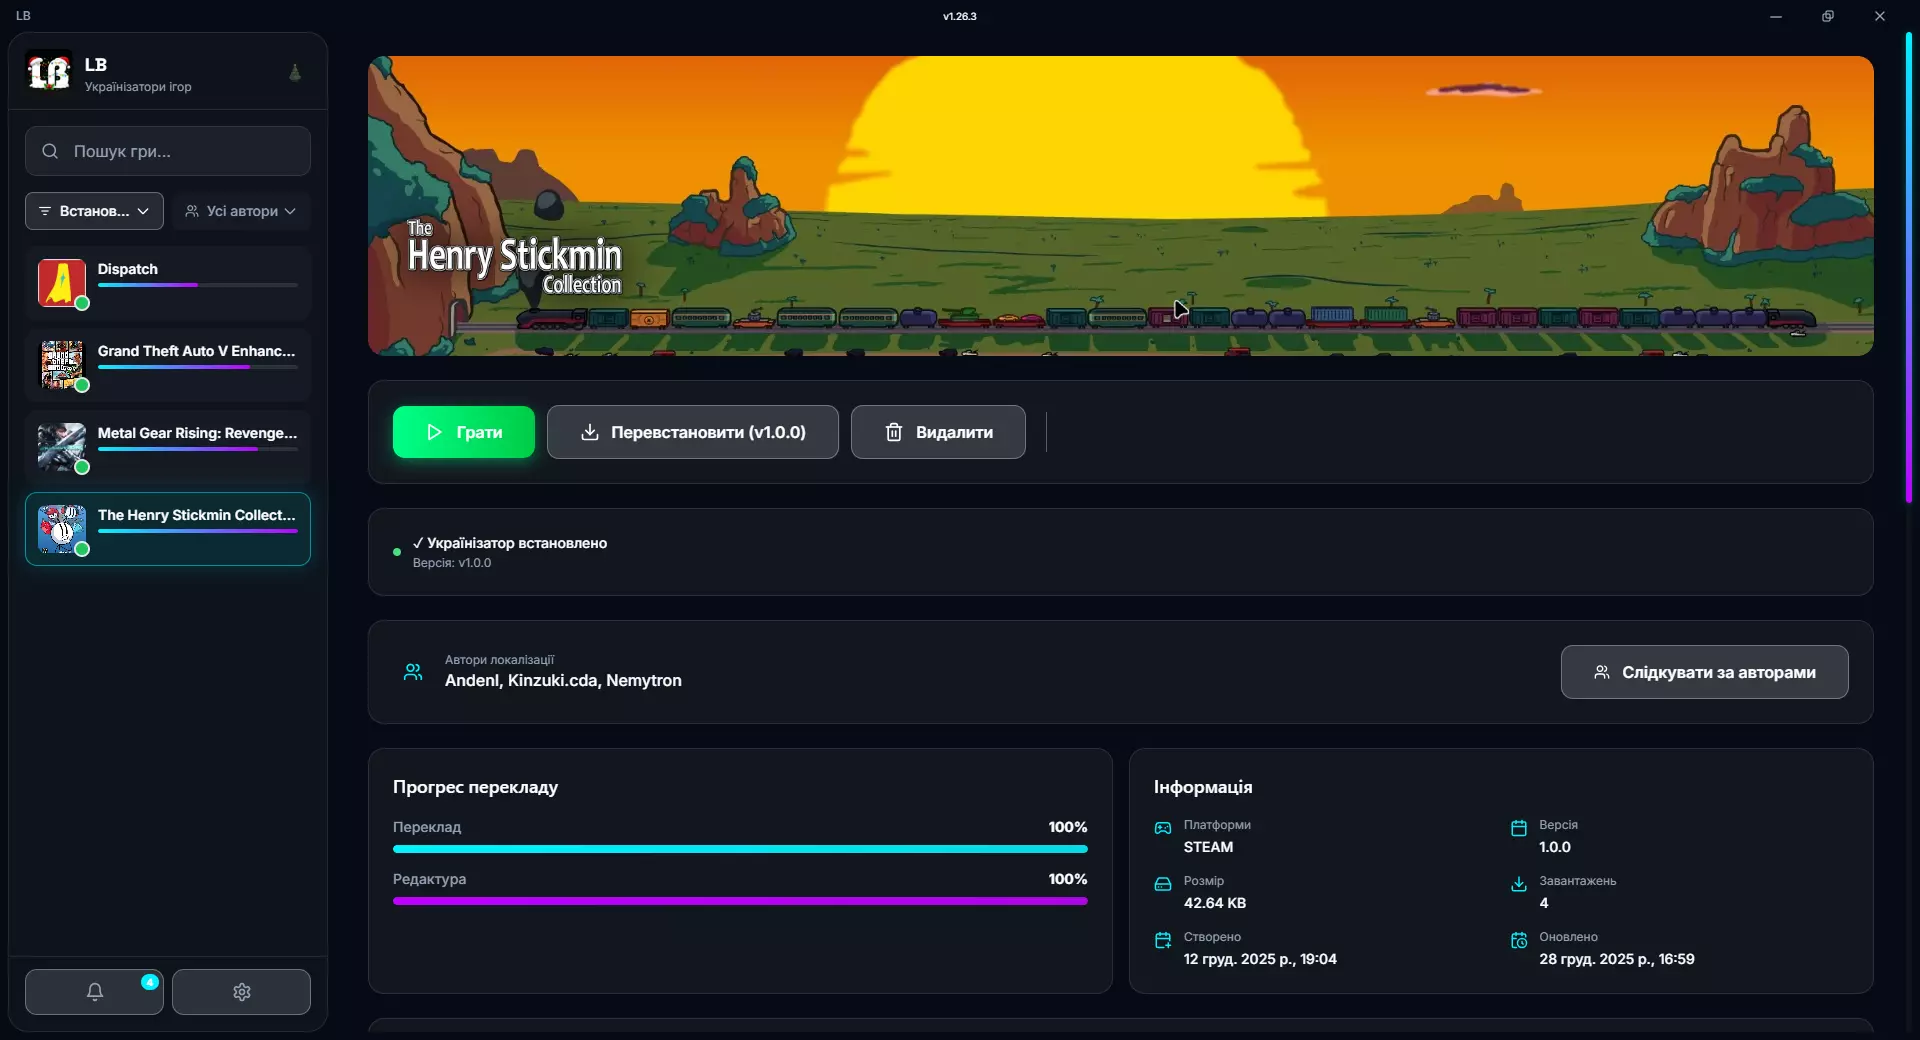Viewport: 1920px width, 1040px height.
Task: Click the 1.0.0 version value in Інформація
Action: pyautogui.click(x=1555, y=847)
